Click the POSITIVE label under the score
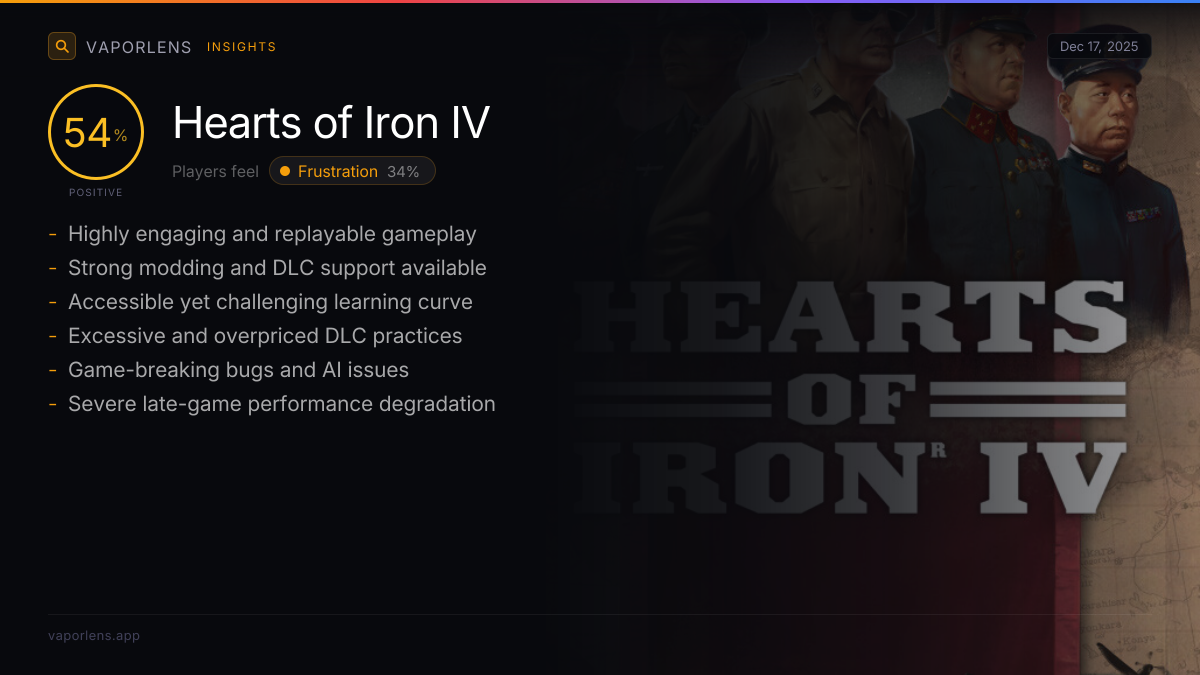 click(96, 192)
